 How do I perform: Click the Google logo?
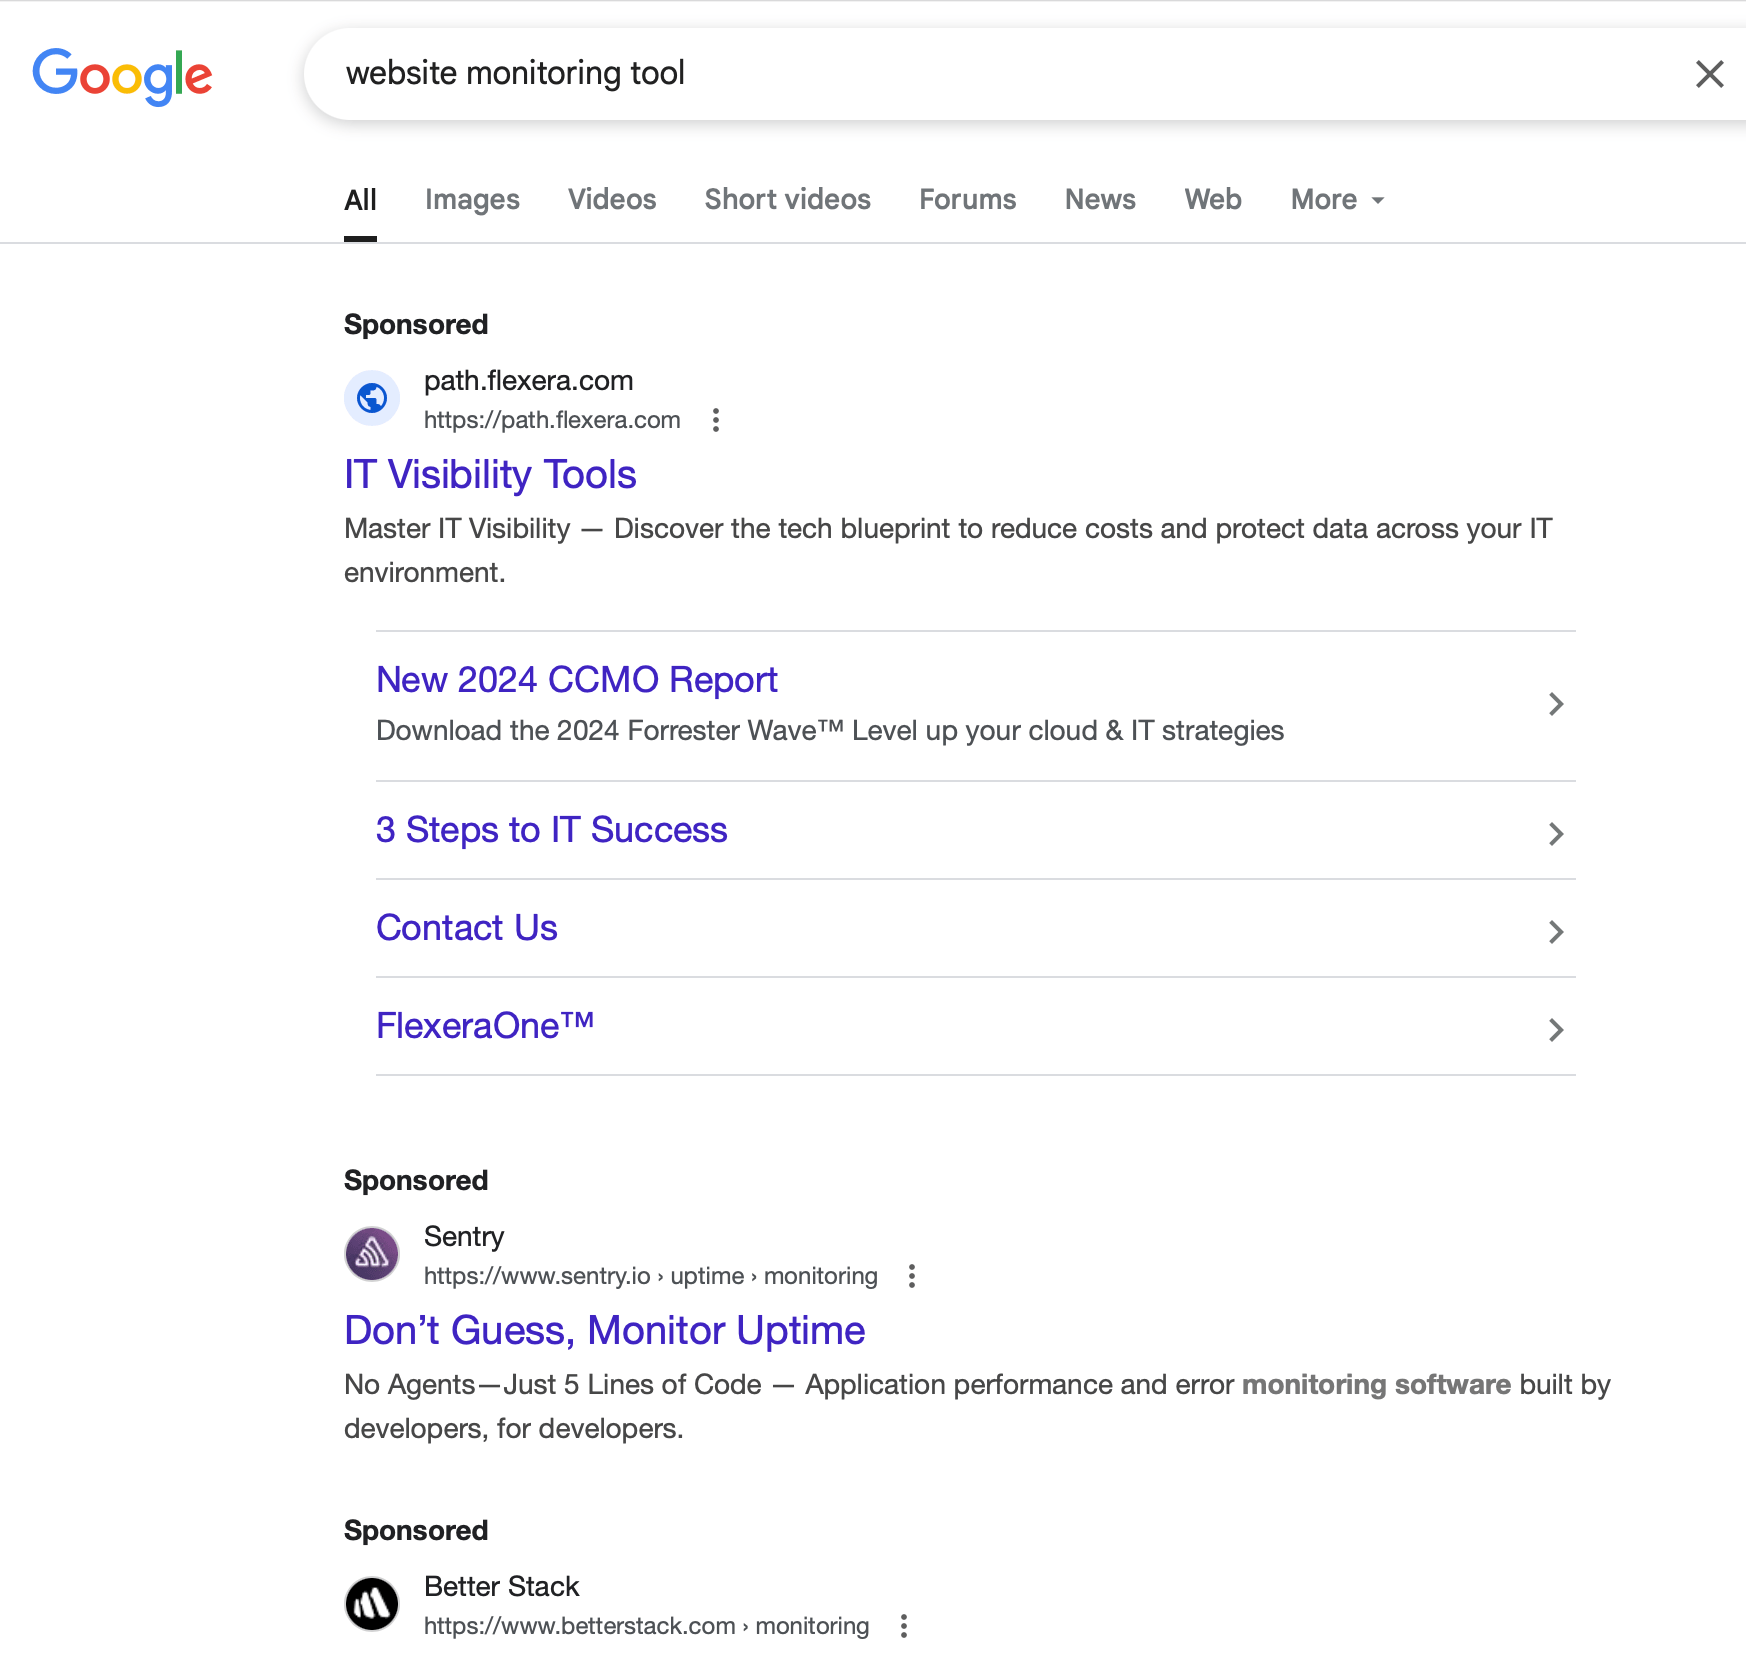[x=122, y=76]
